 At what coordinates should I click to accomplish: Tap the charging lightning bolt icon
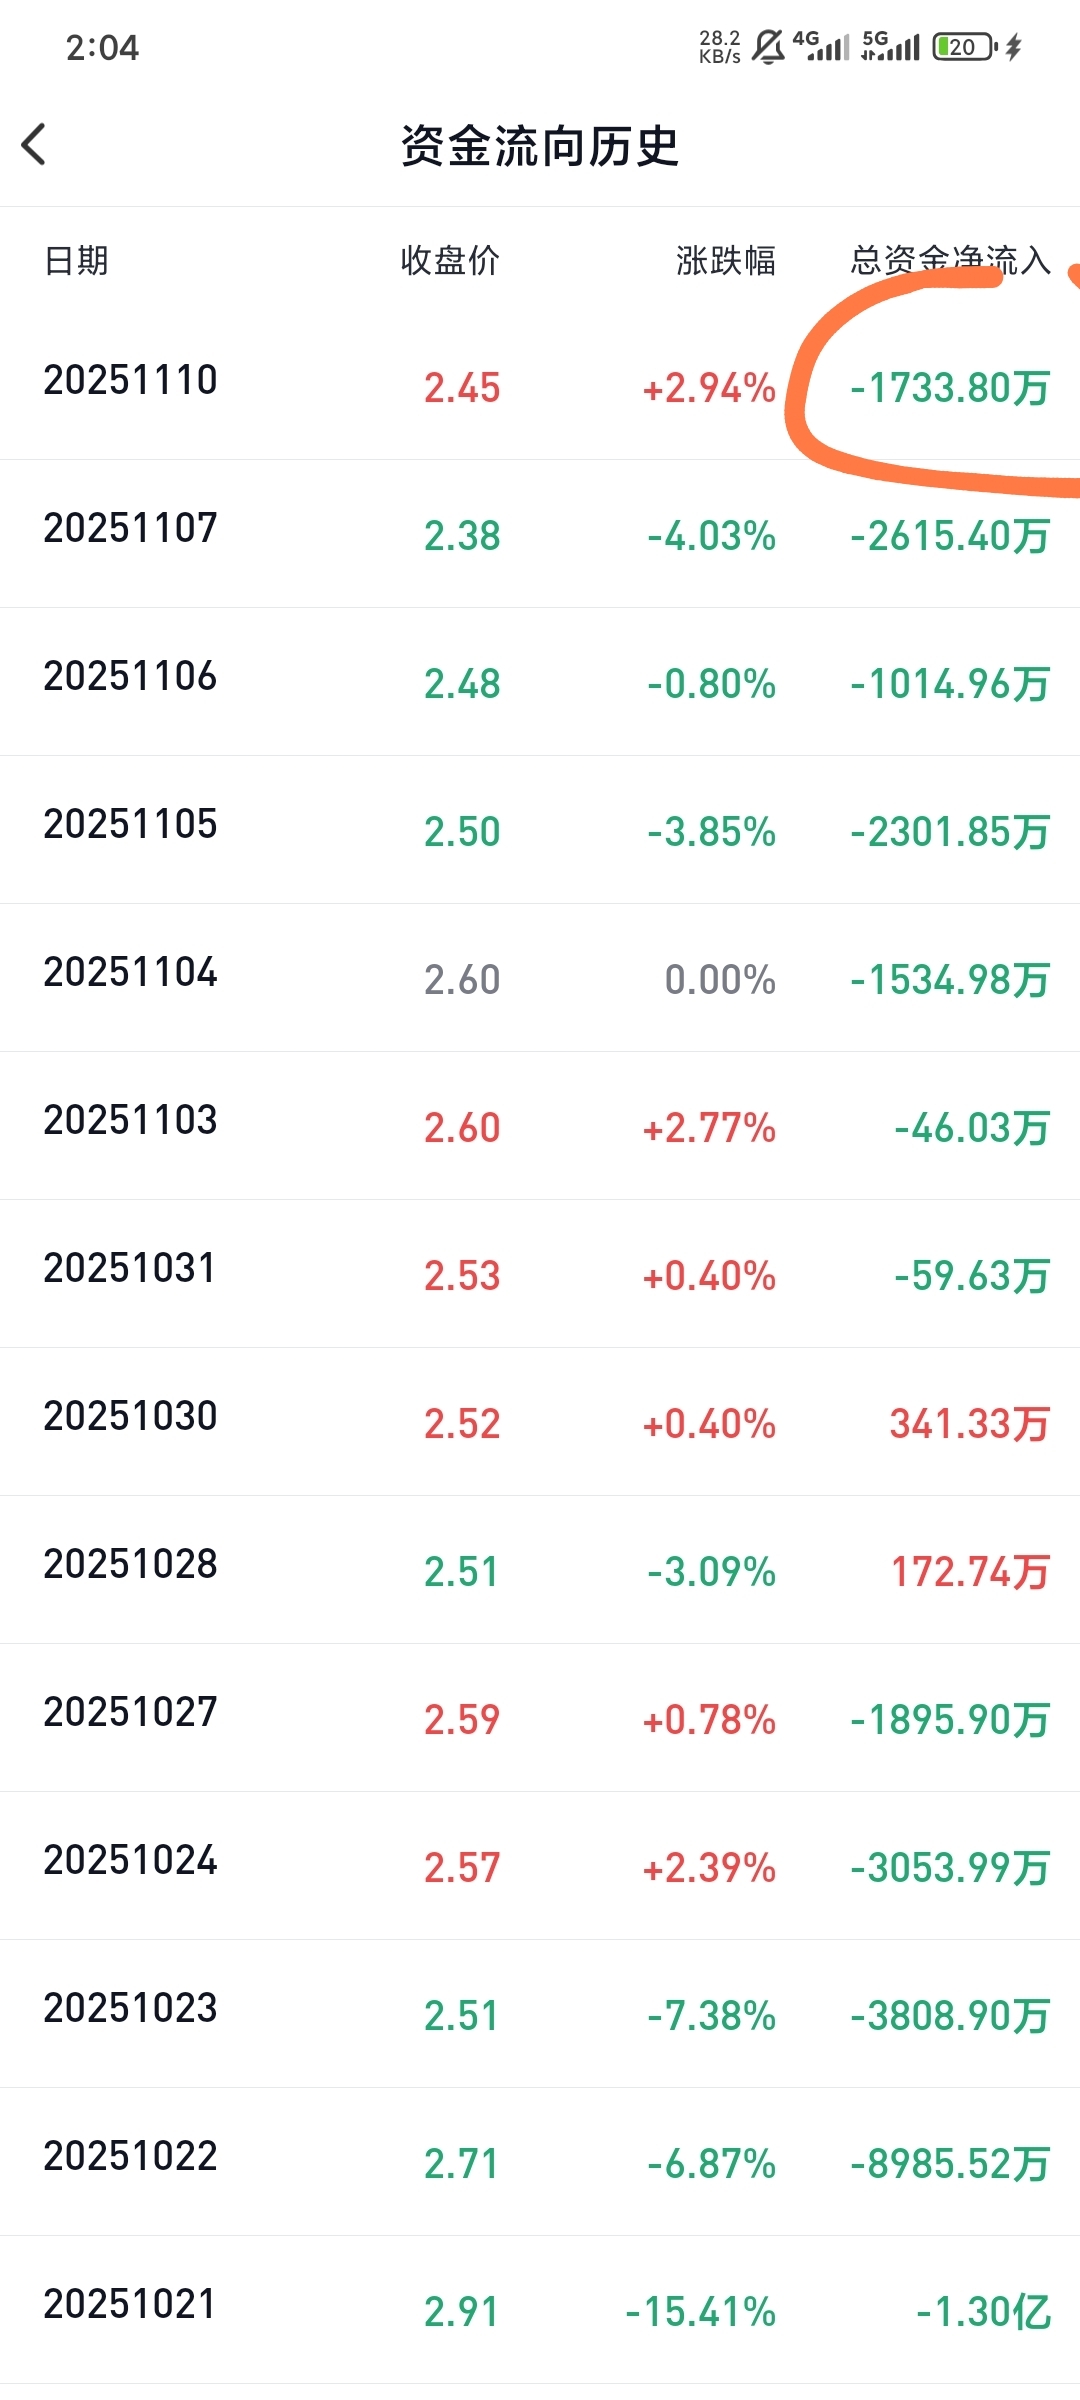[x=1014, y=47]
